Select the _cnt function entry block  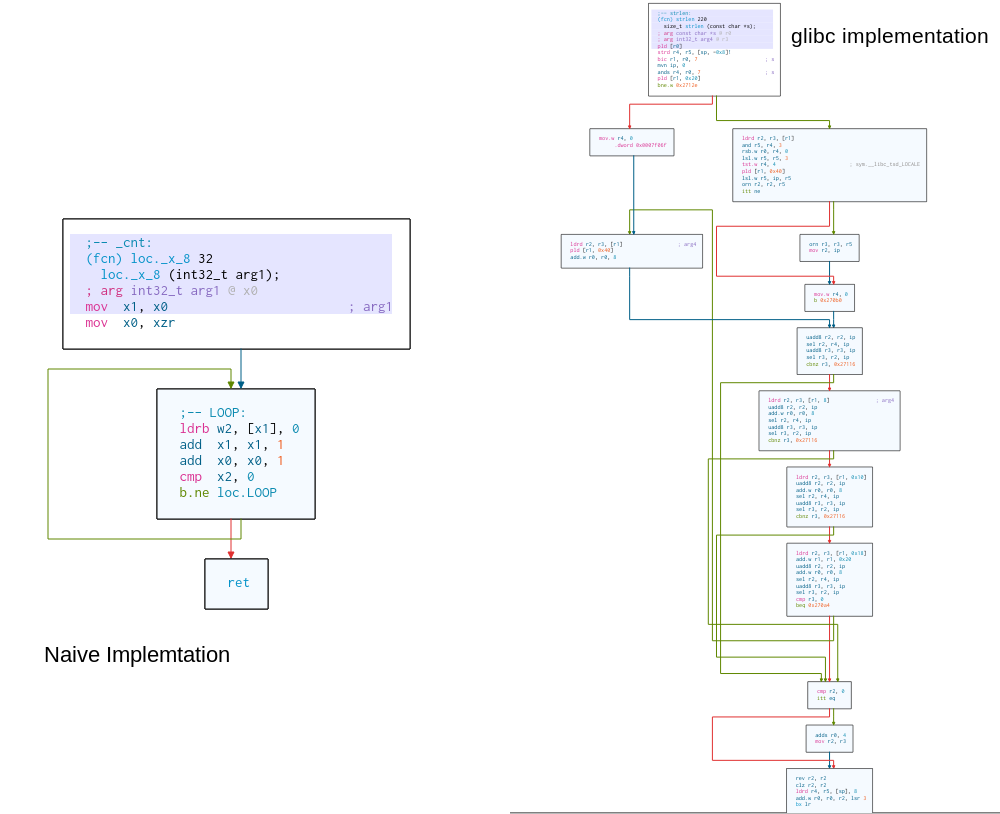click(x=236, y=284)
